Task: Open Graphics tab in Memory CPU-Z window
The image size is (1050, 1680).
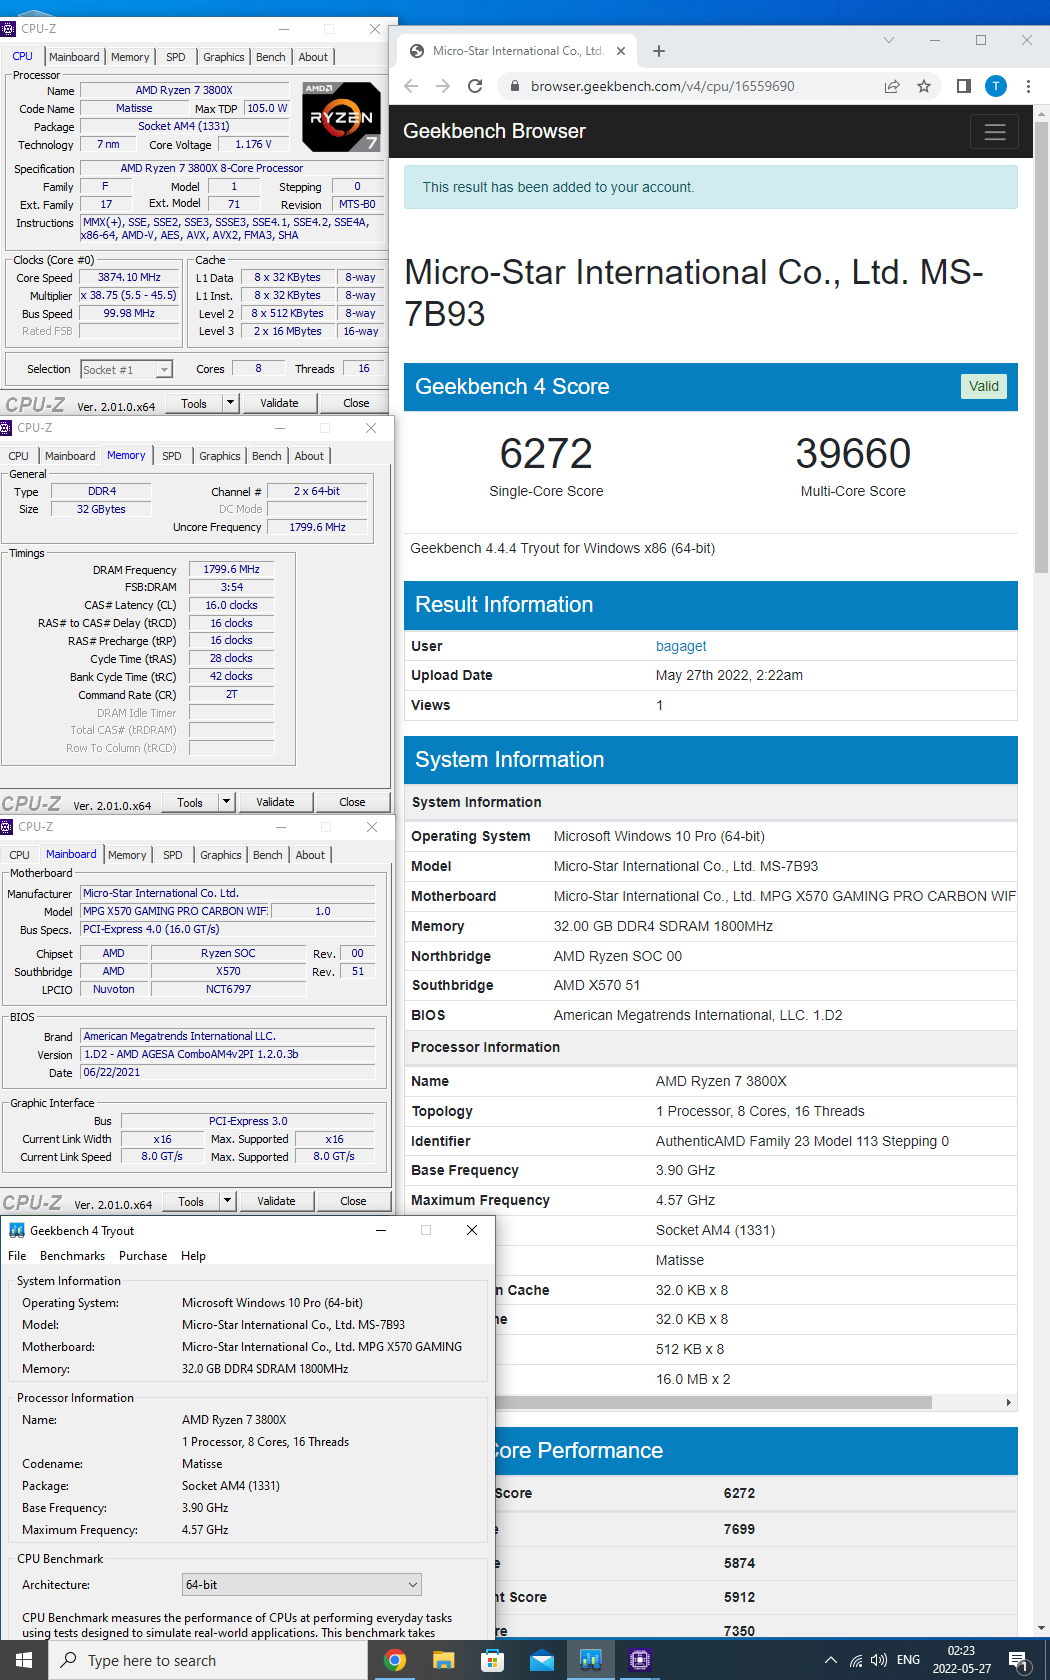Action: click(220, 456)
